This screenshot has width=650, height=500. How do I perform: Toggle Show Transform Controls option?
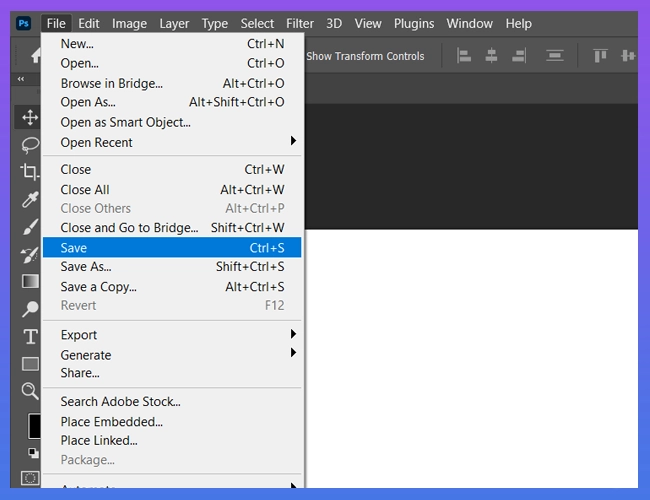(x=364, y=56)
